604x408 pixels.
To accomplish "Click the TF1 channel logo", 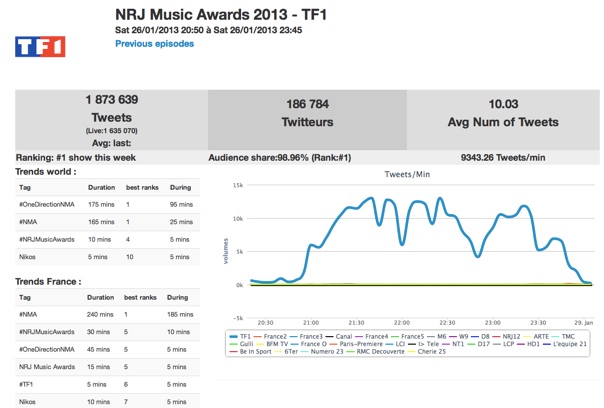I will pos(40,46).
